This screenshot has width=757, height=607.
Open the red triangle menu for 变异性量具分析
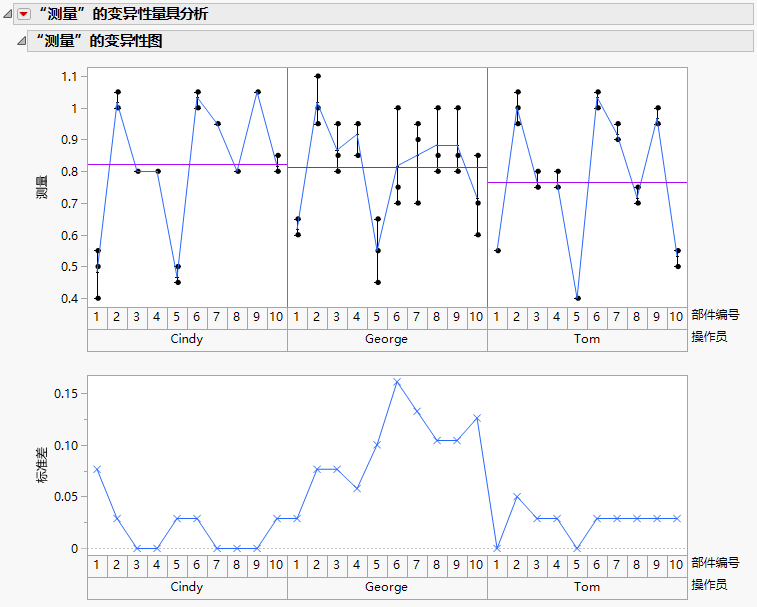click(x=24, y=14)
